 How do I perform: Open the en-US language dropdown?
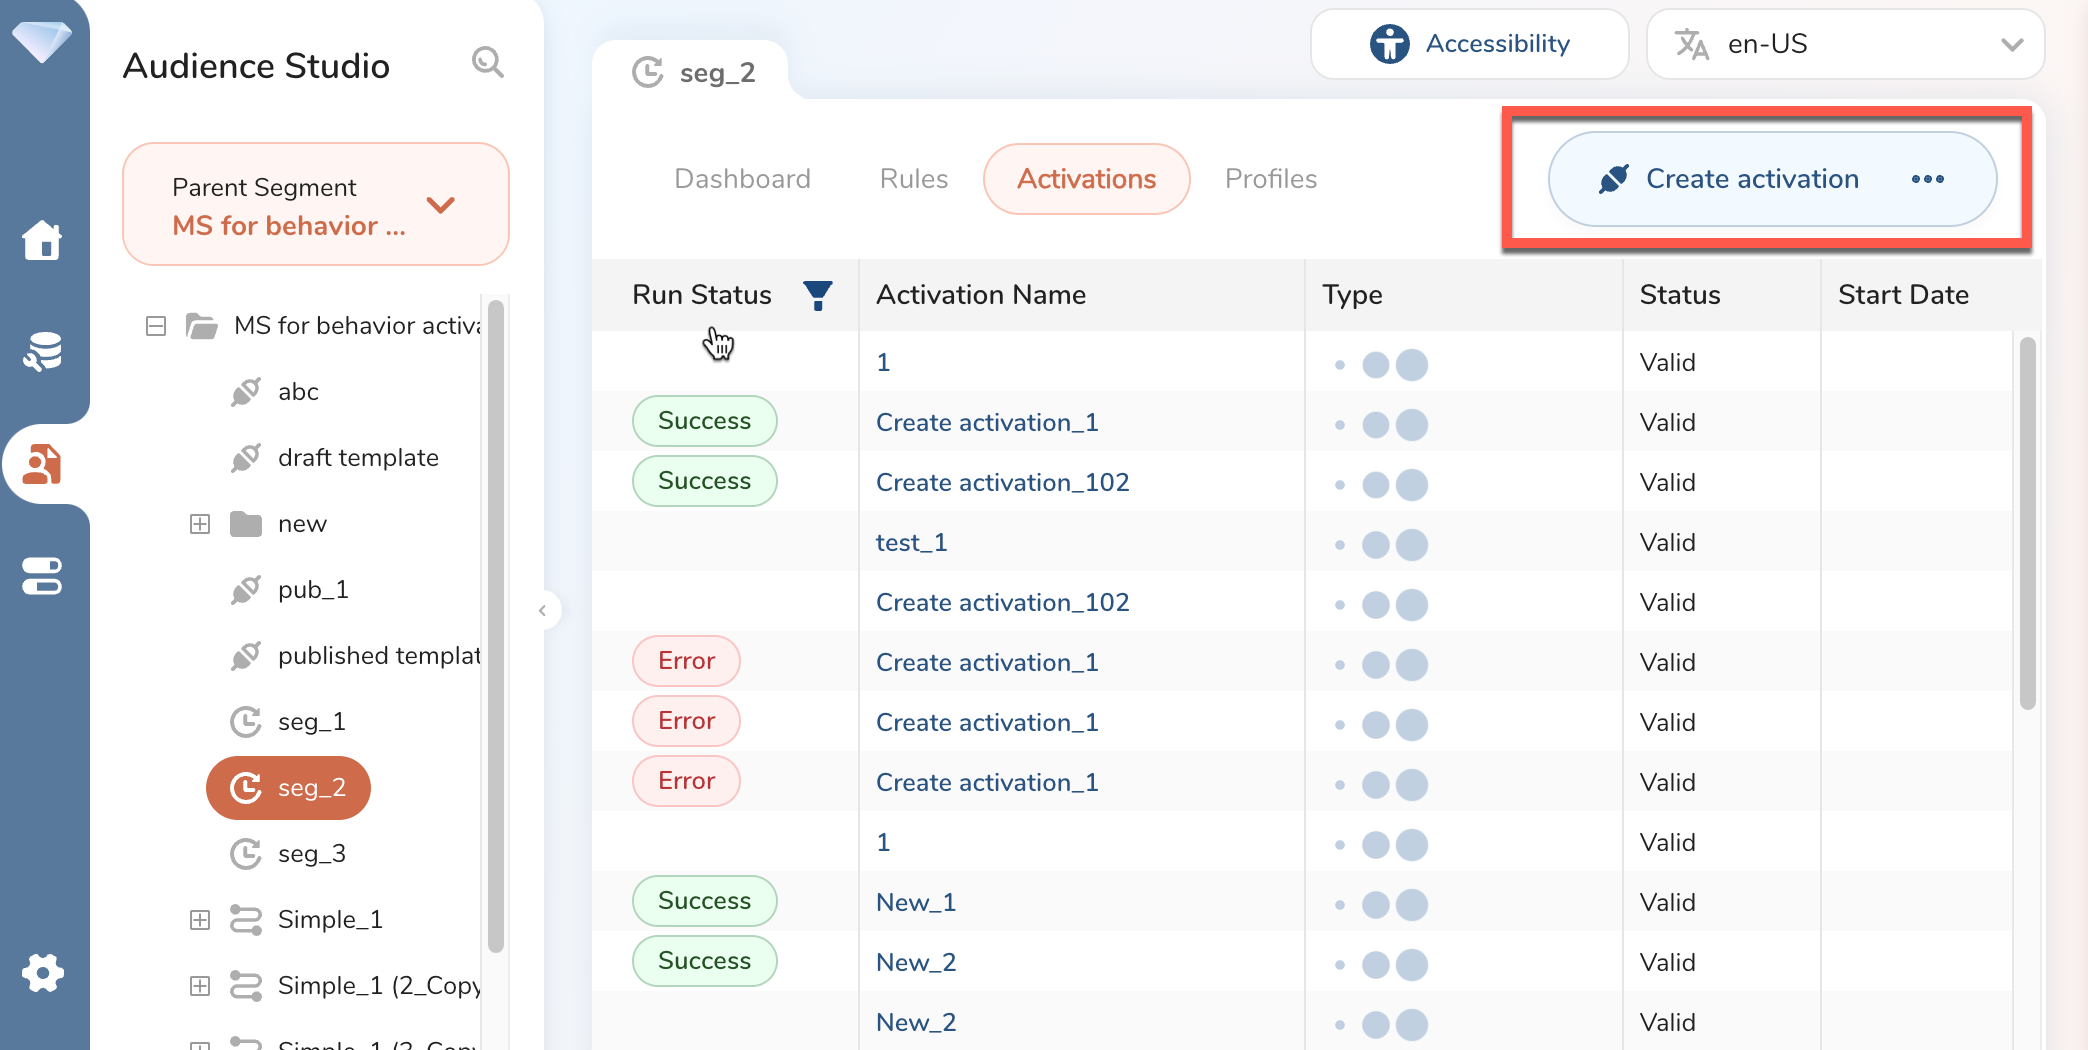coord(1845,44)
